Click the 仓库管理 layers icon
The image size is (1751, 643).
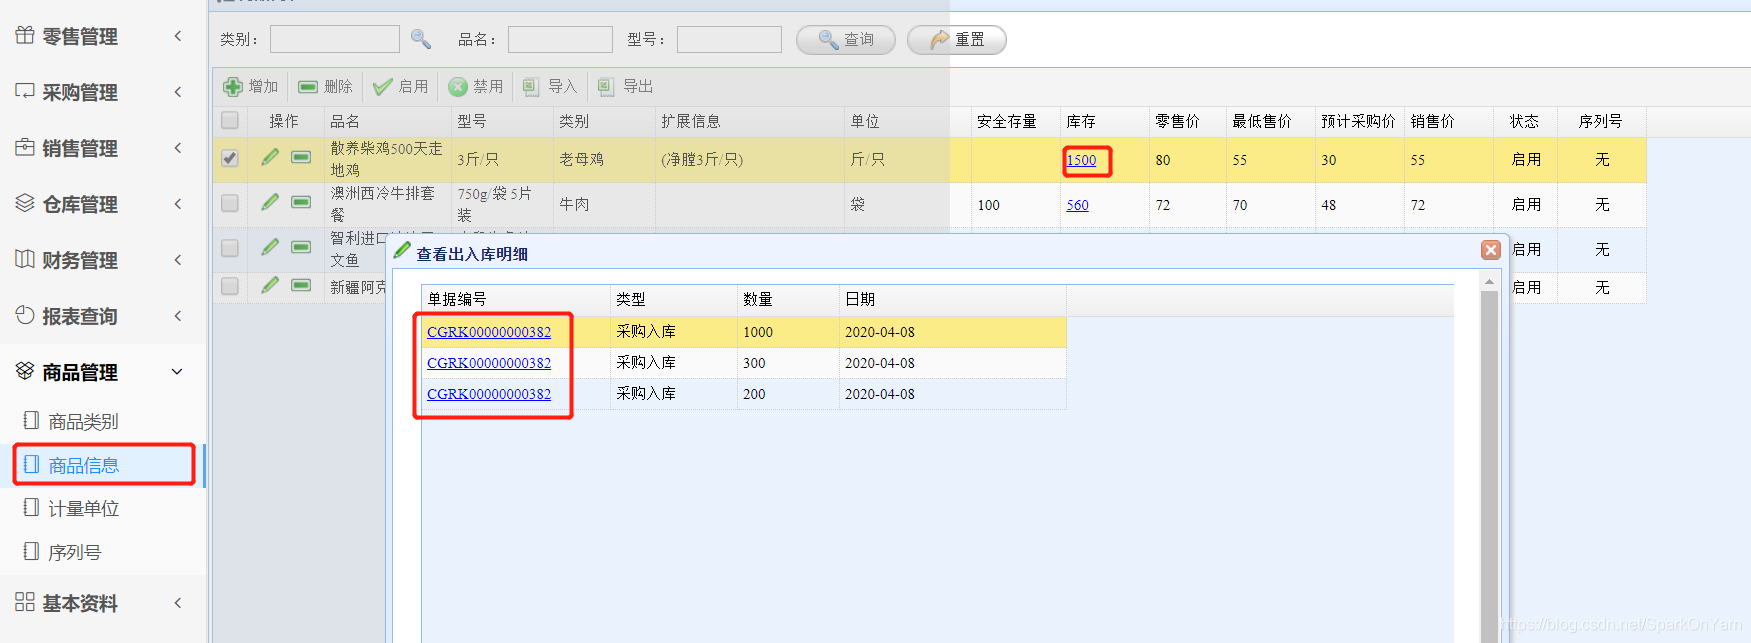click(25, 204)
